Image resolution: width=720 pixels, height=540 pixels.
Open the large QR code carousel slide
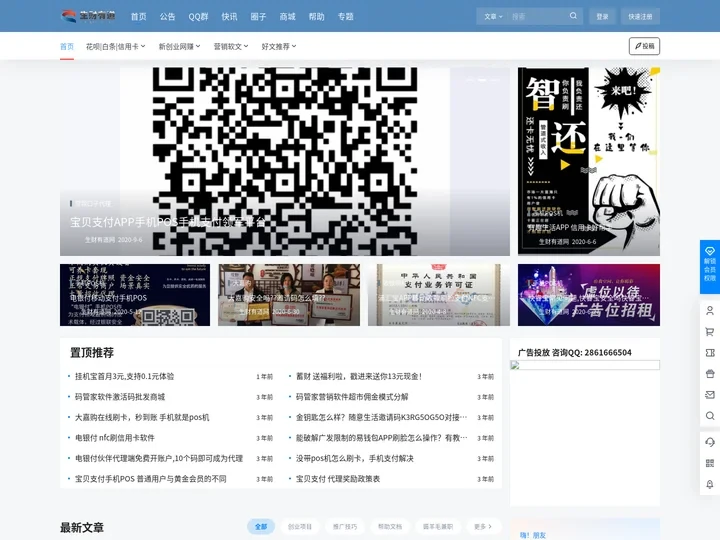click(x=285, y=161)
